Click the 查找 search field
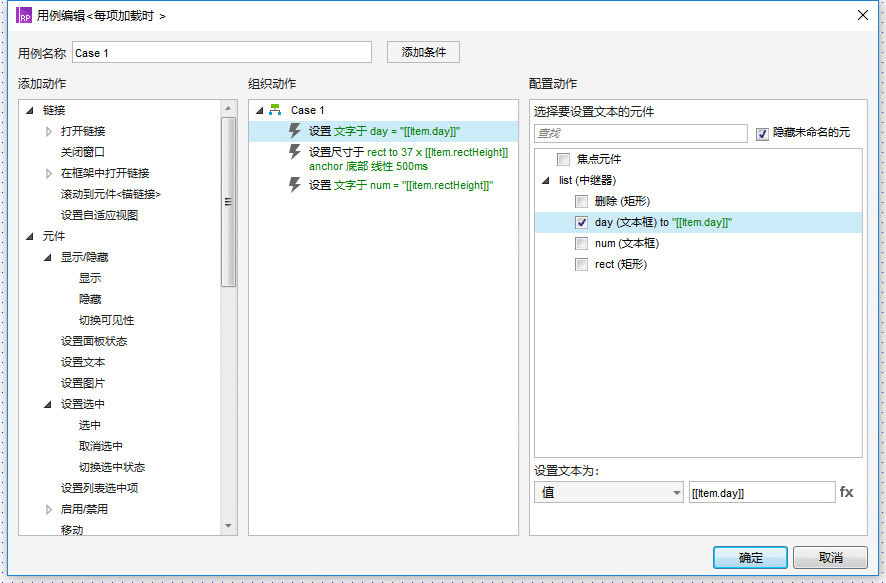Image resolution: width=886 pixels, height=583 pixels. [641, 133]
